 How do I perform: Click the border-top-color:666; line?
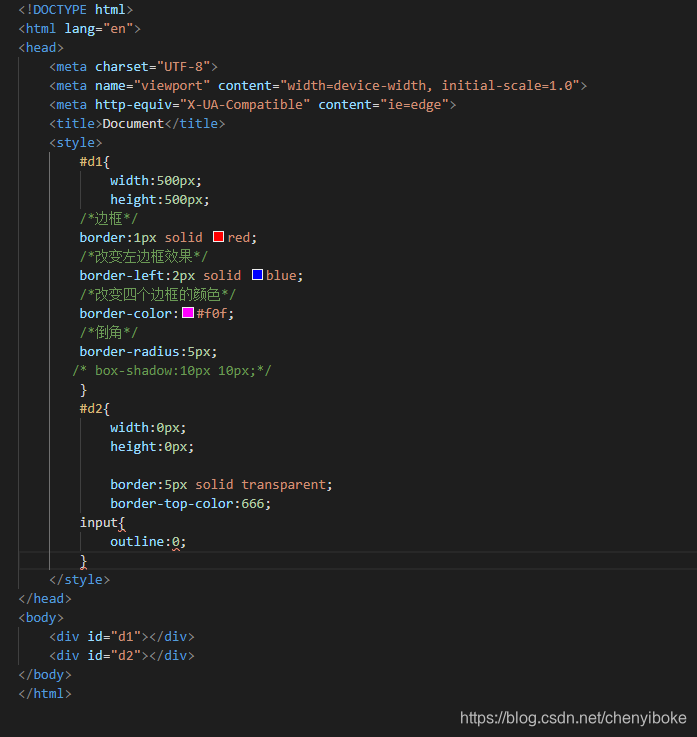click(x=190, y=503)
